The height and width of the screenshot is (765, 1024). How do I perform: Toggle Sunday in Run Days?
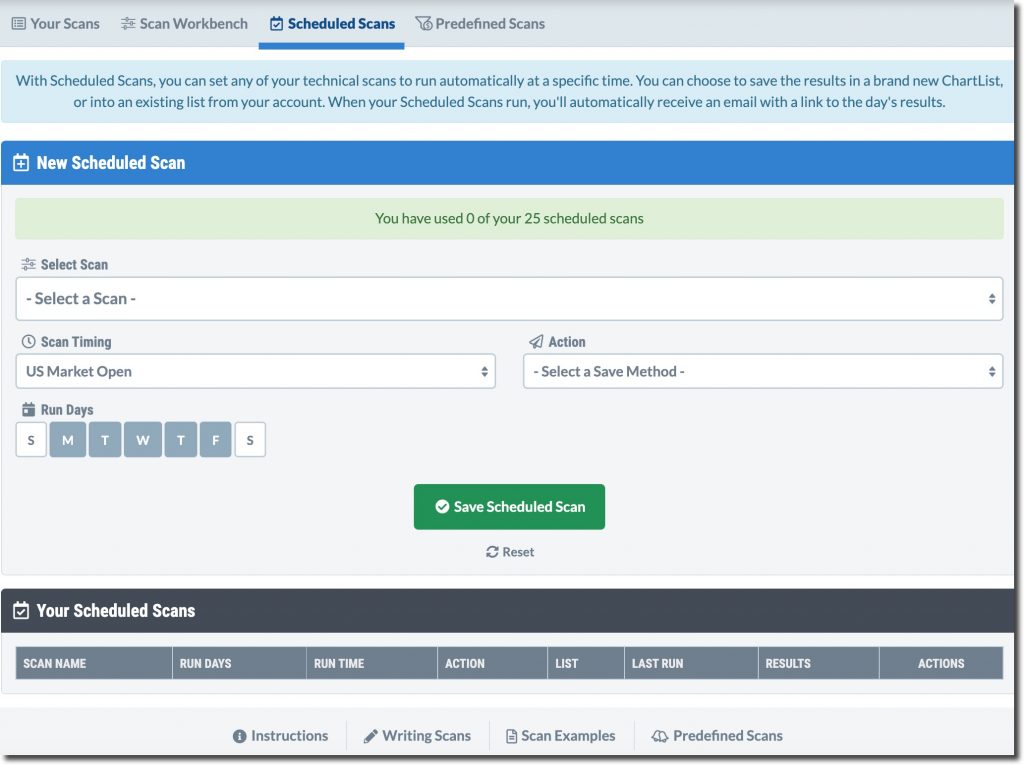click(x=31, y=440)
